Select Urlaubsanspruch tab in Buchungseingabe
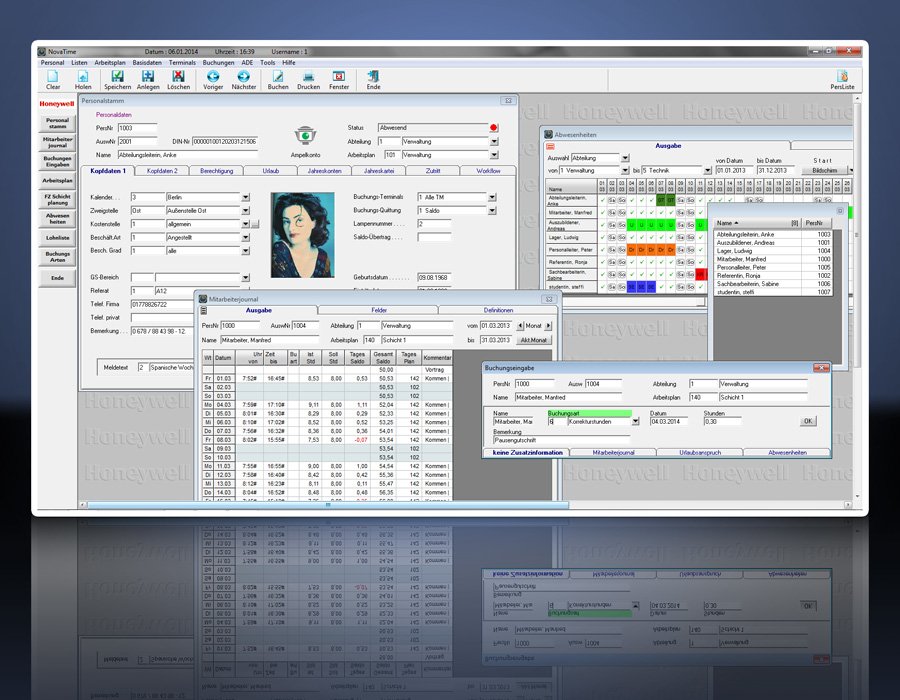 700,453
